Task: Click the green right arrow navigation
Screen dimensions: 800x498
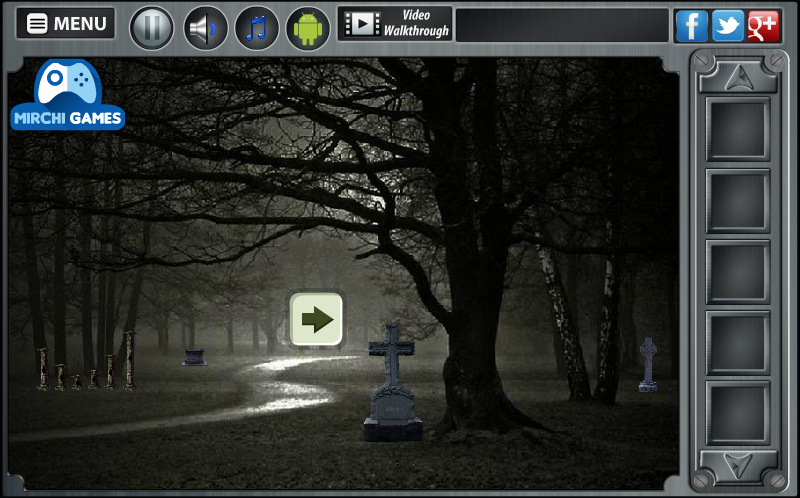Action: (317, 320)
